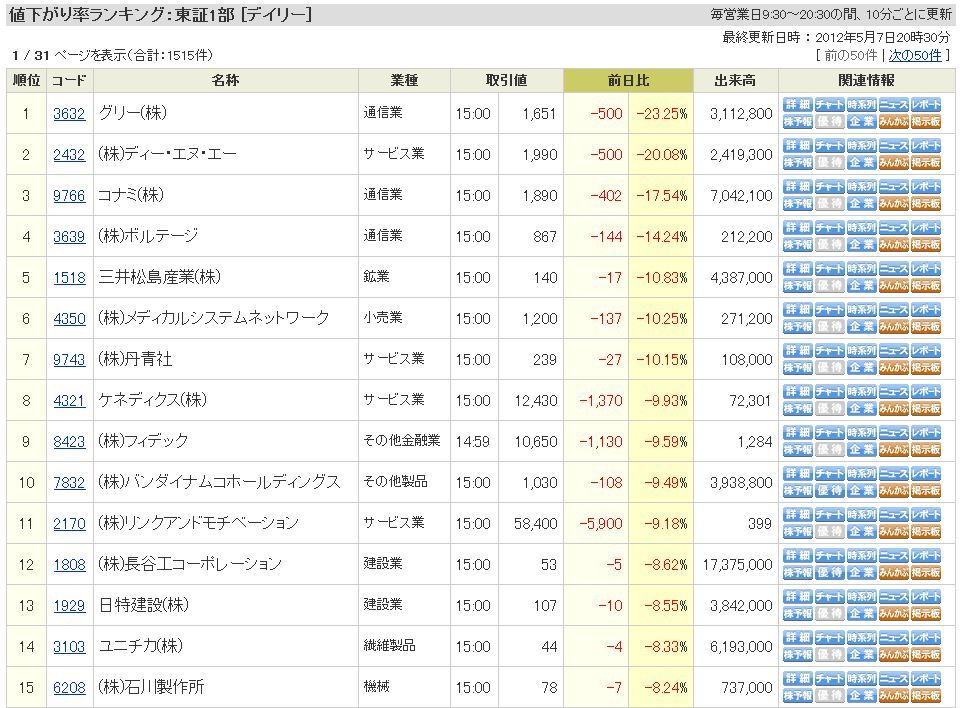Click 企業 for 日特建設 row
Viewport: 969px width, 708px height.
tap(862, 613)
